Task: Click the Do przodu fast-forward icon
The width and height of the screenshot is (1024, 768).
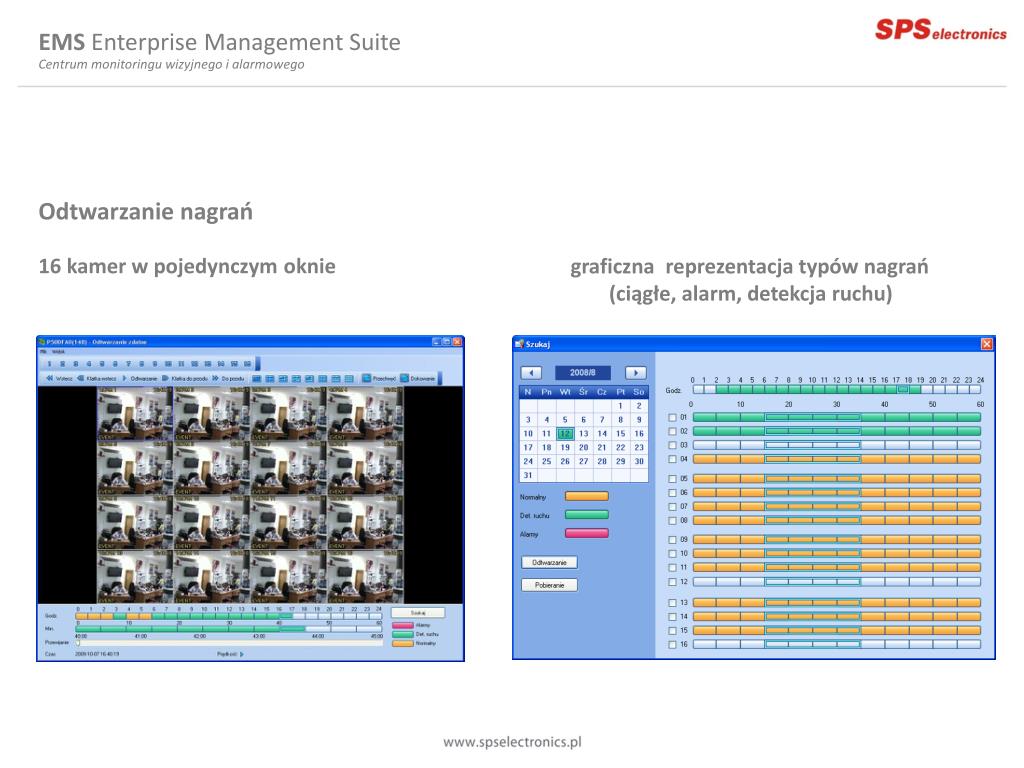Action: pyautogui.click(x=216, y=378)
